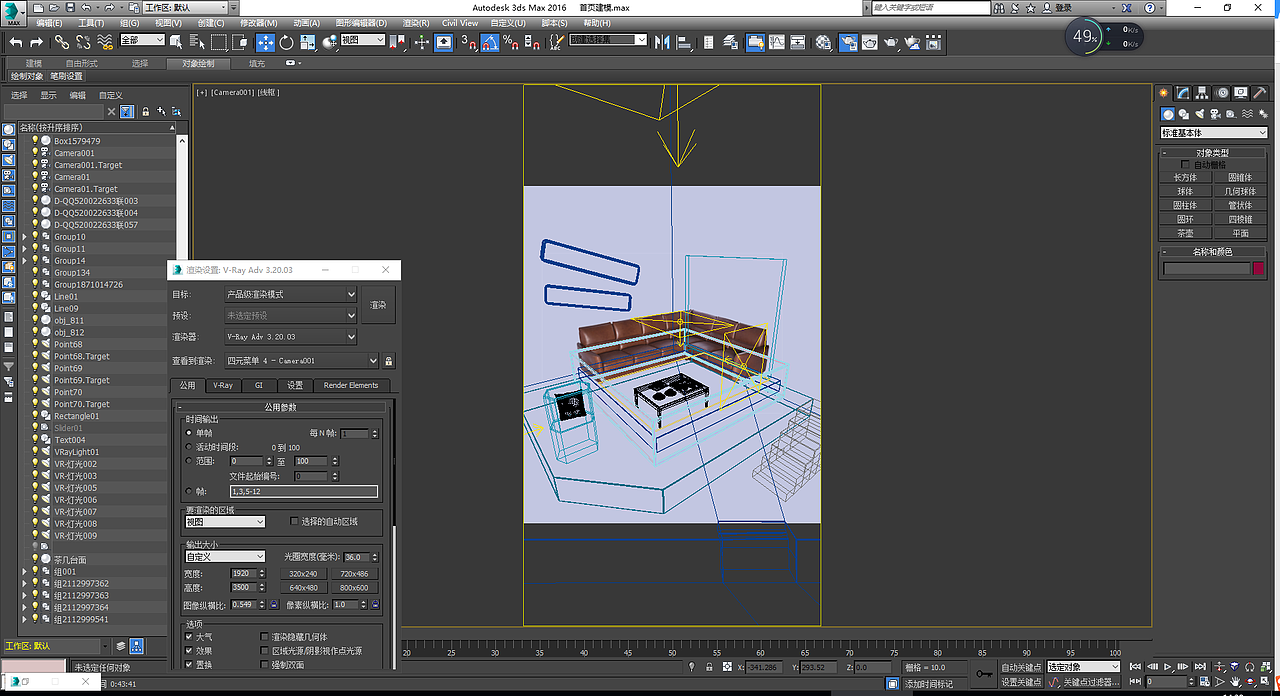This screenshot has height=696, width=1280.
Task: Select the Space Warps waves icon
Action: coord(1247,114)
